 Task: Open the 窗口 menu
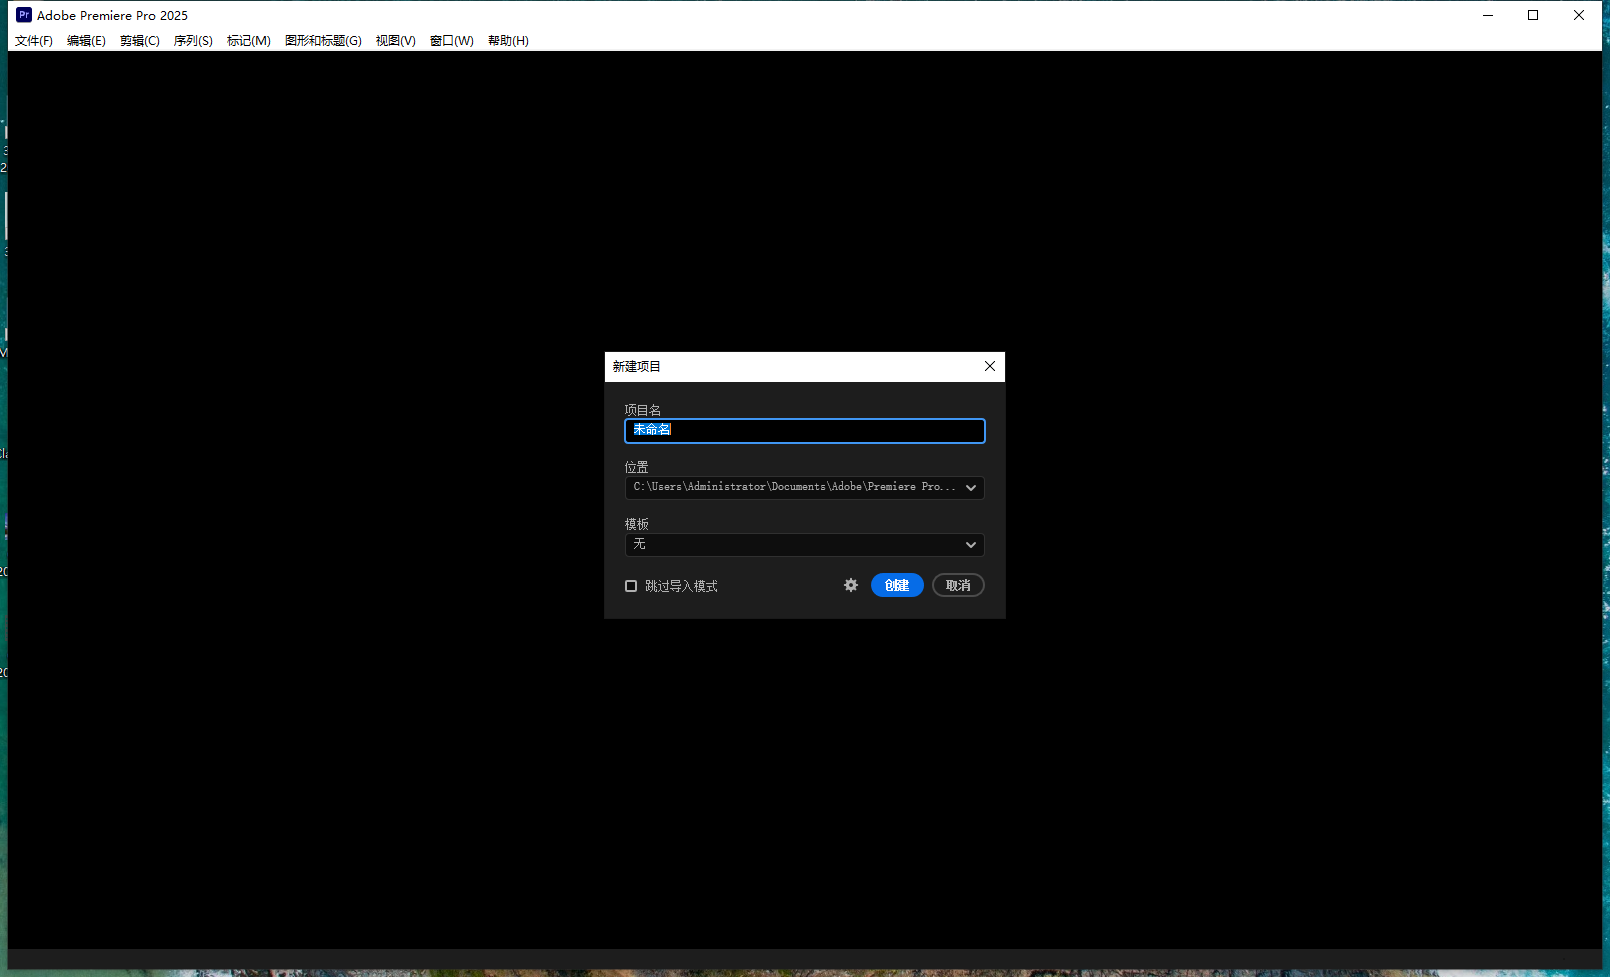(x=451, y=41)
